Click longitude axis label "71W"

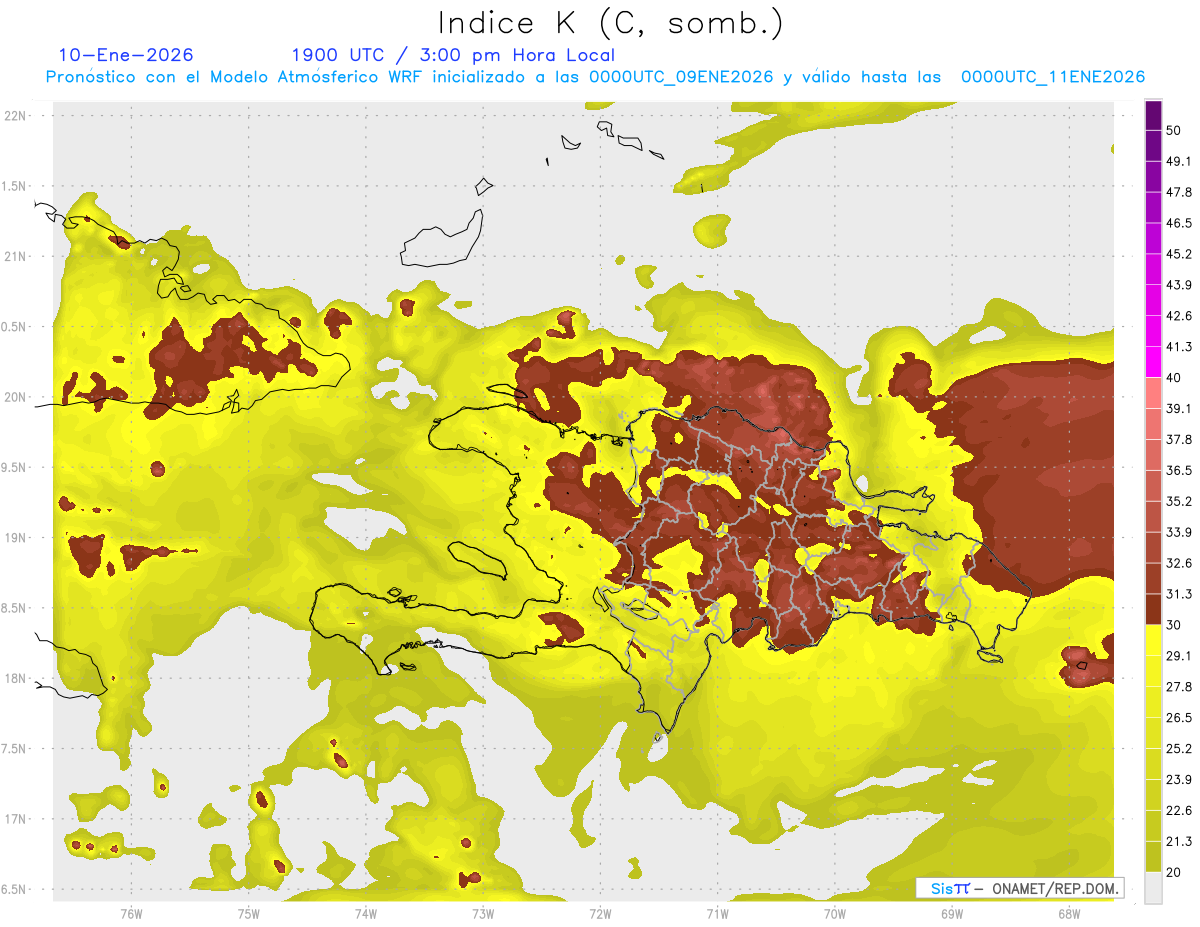(717, 913)
